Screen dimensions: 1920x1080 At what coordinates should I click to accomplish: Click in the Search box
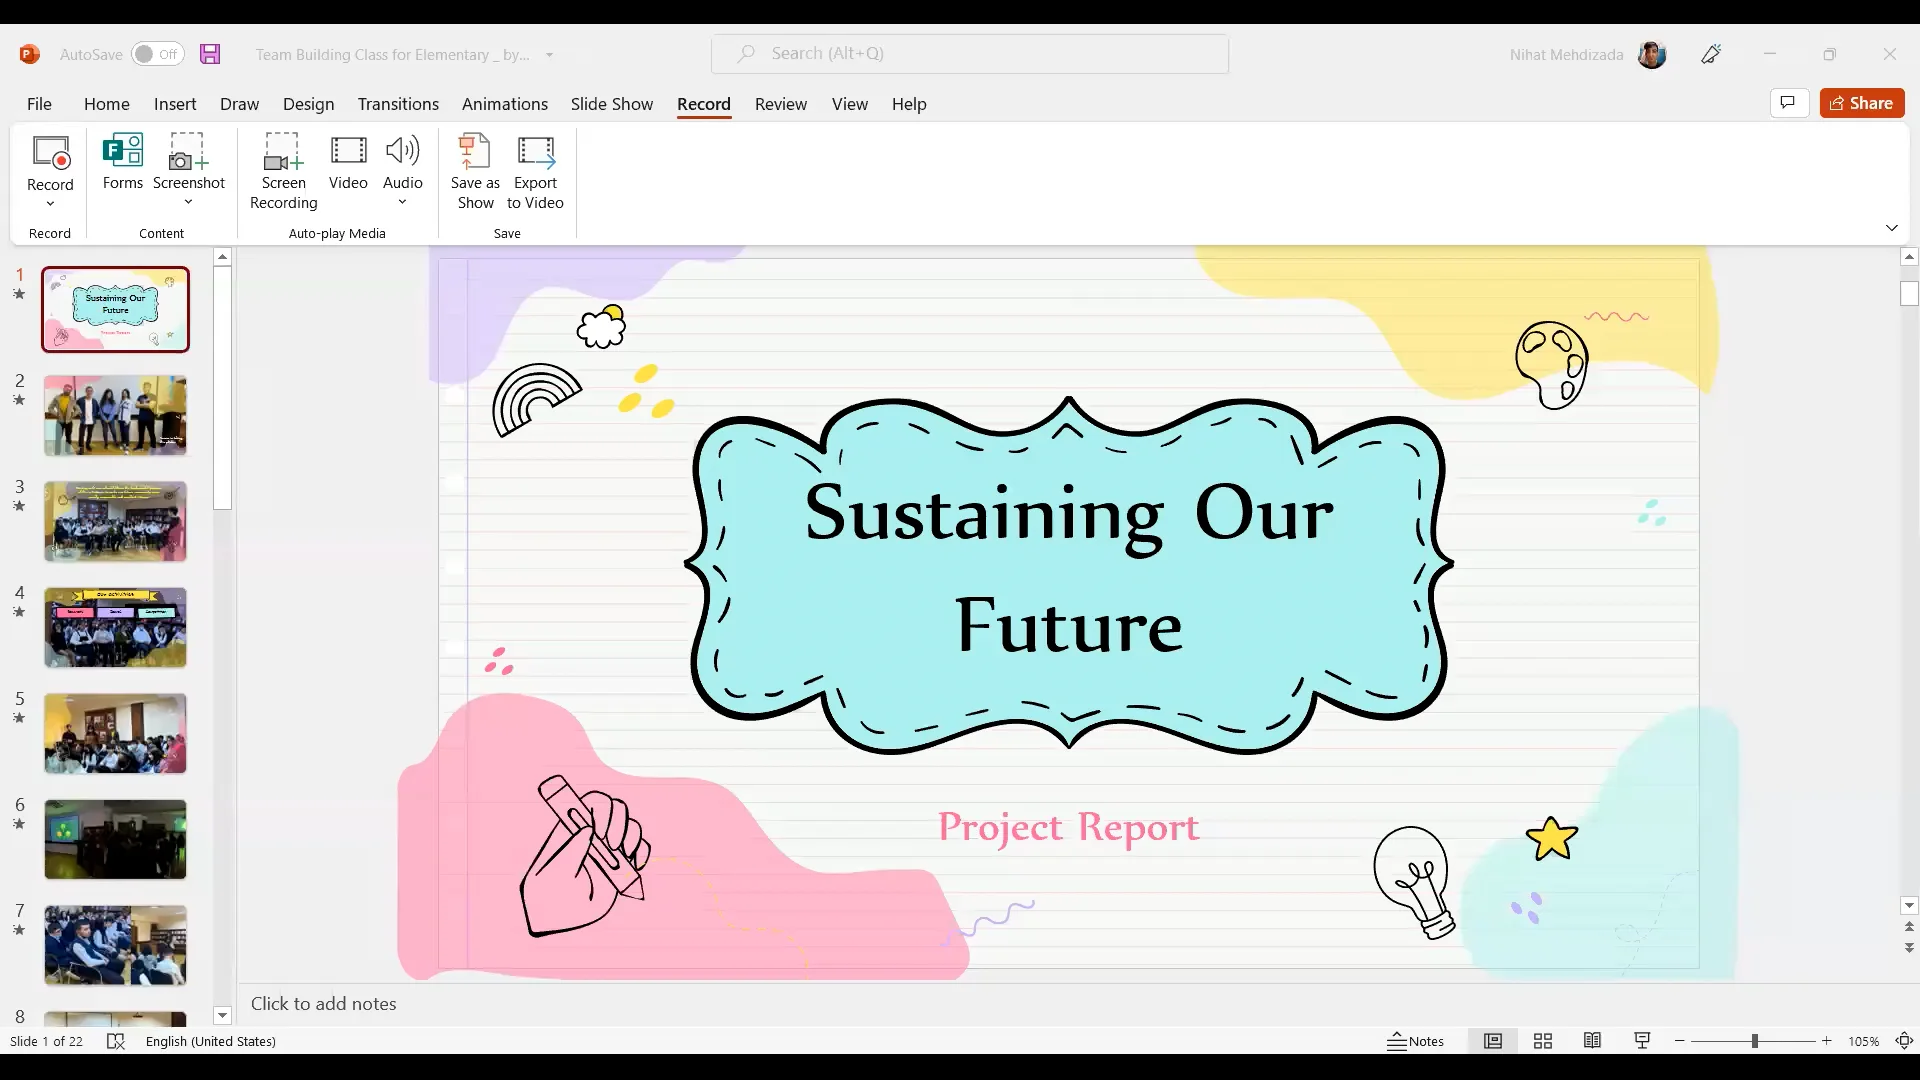(x=970, y=54)
